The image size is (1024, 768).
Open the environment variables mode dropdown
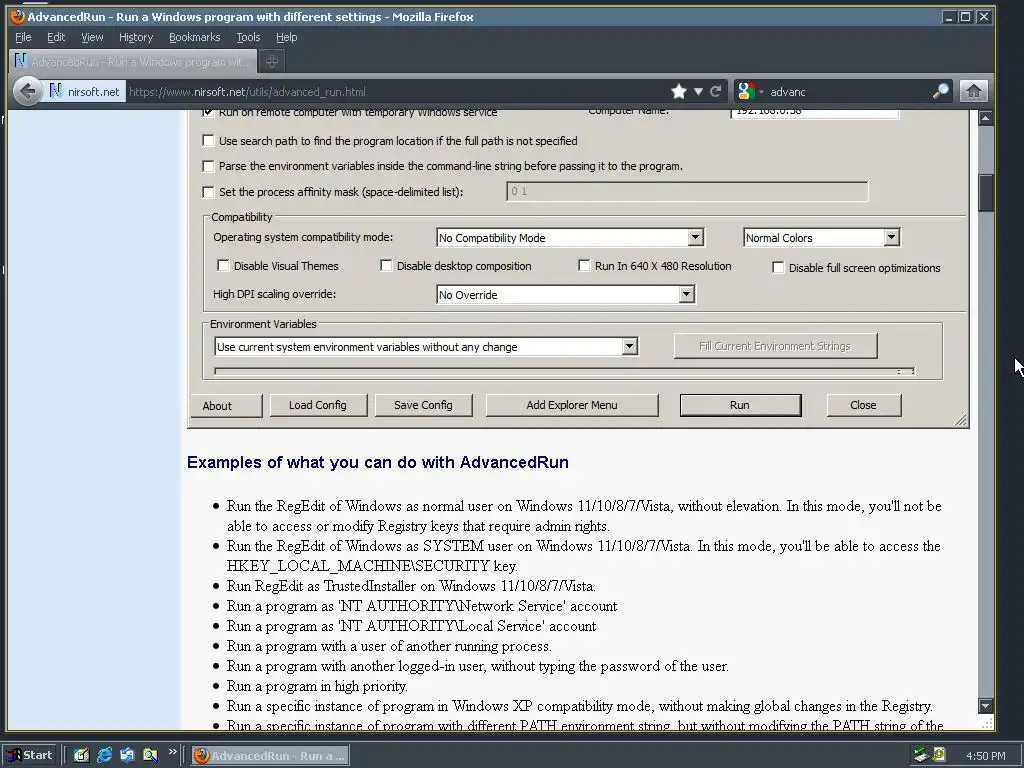point(629,346)
